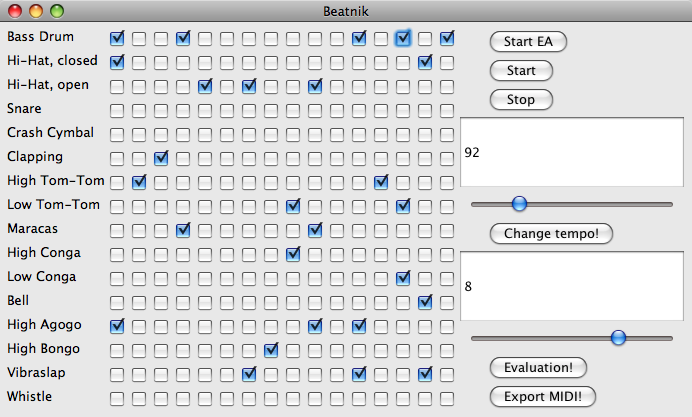This screenshot has height=417, width=692.
Task: Check the last Whistle beat checkbox
Action: [x=447, y=398]
